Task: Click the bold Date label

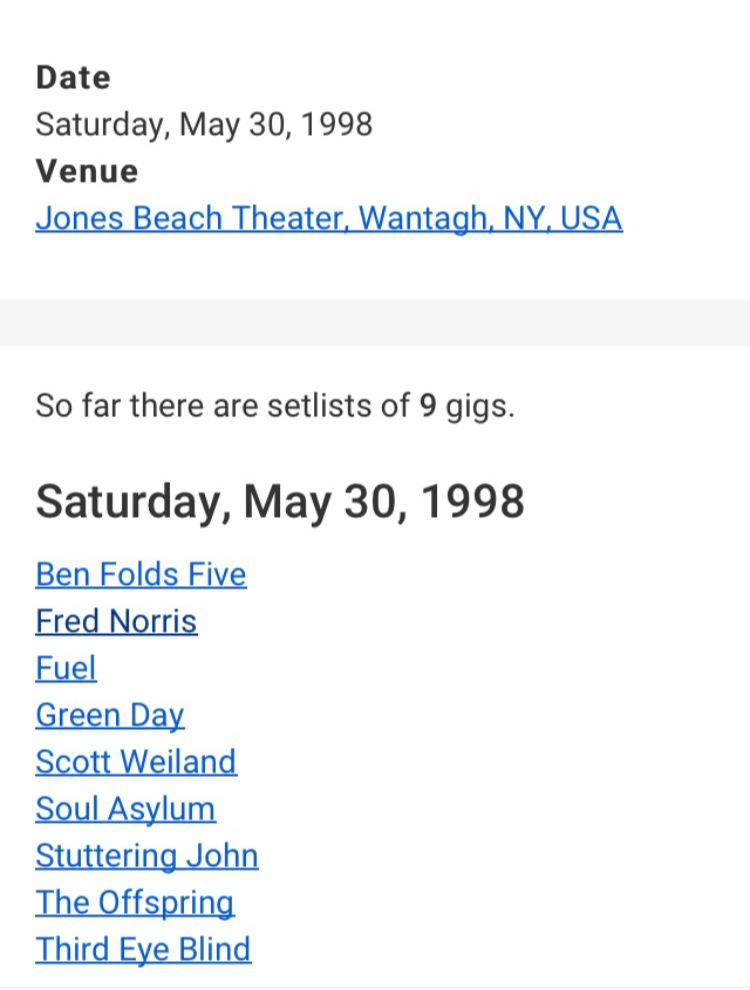Action: pos(73,78)
